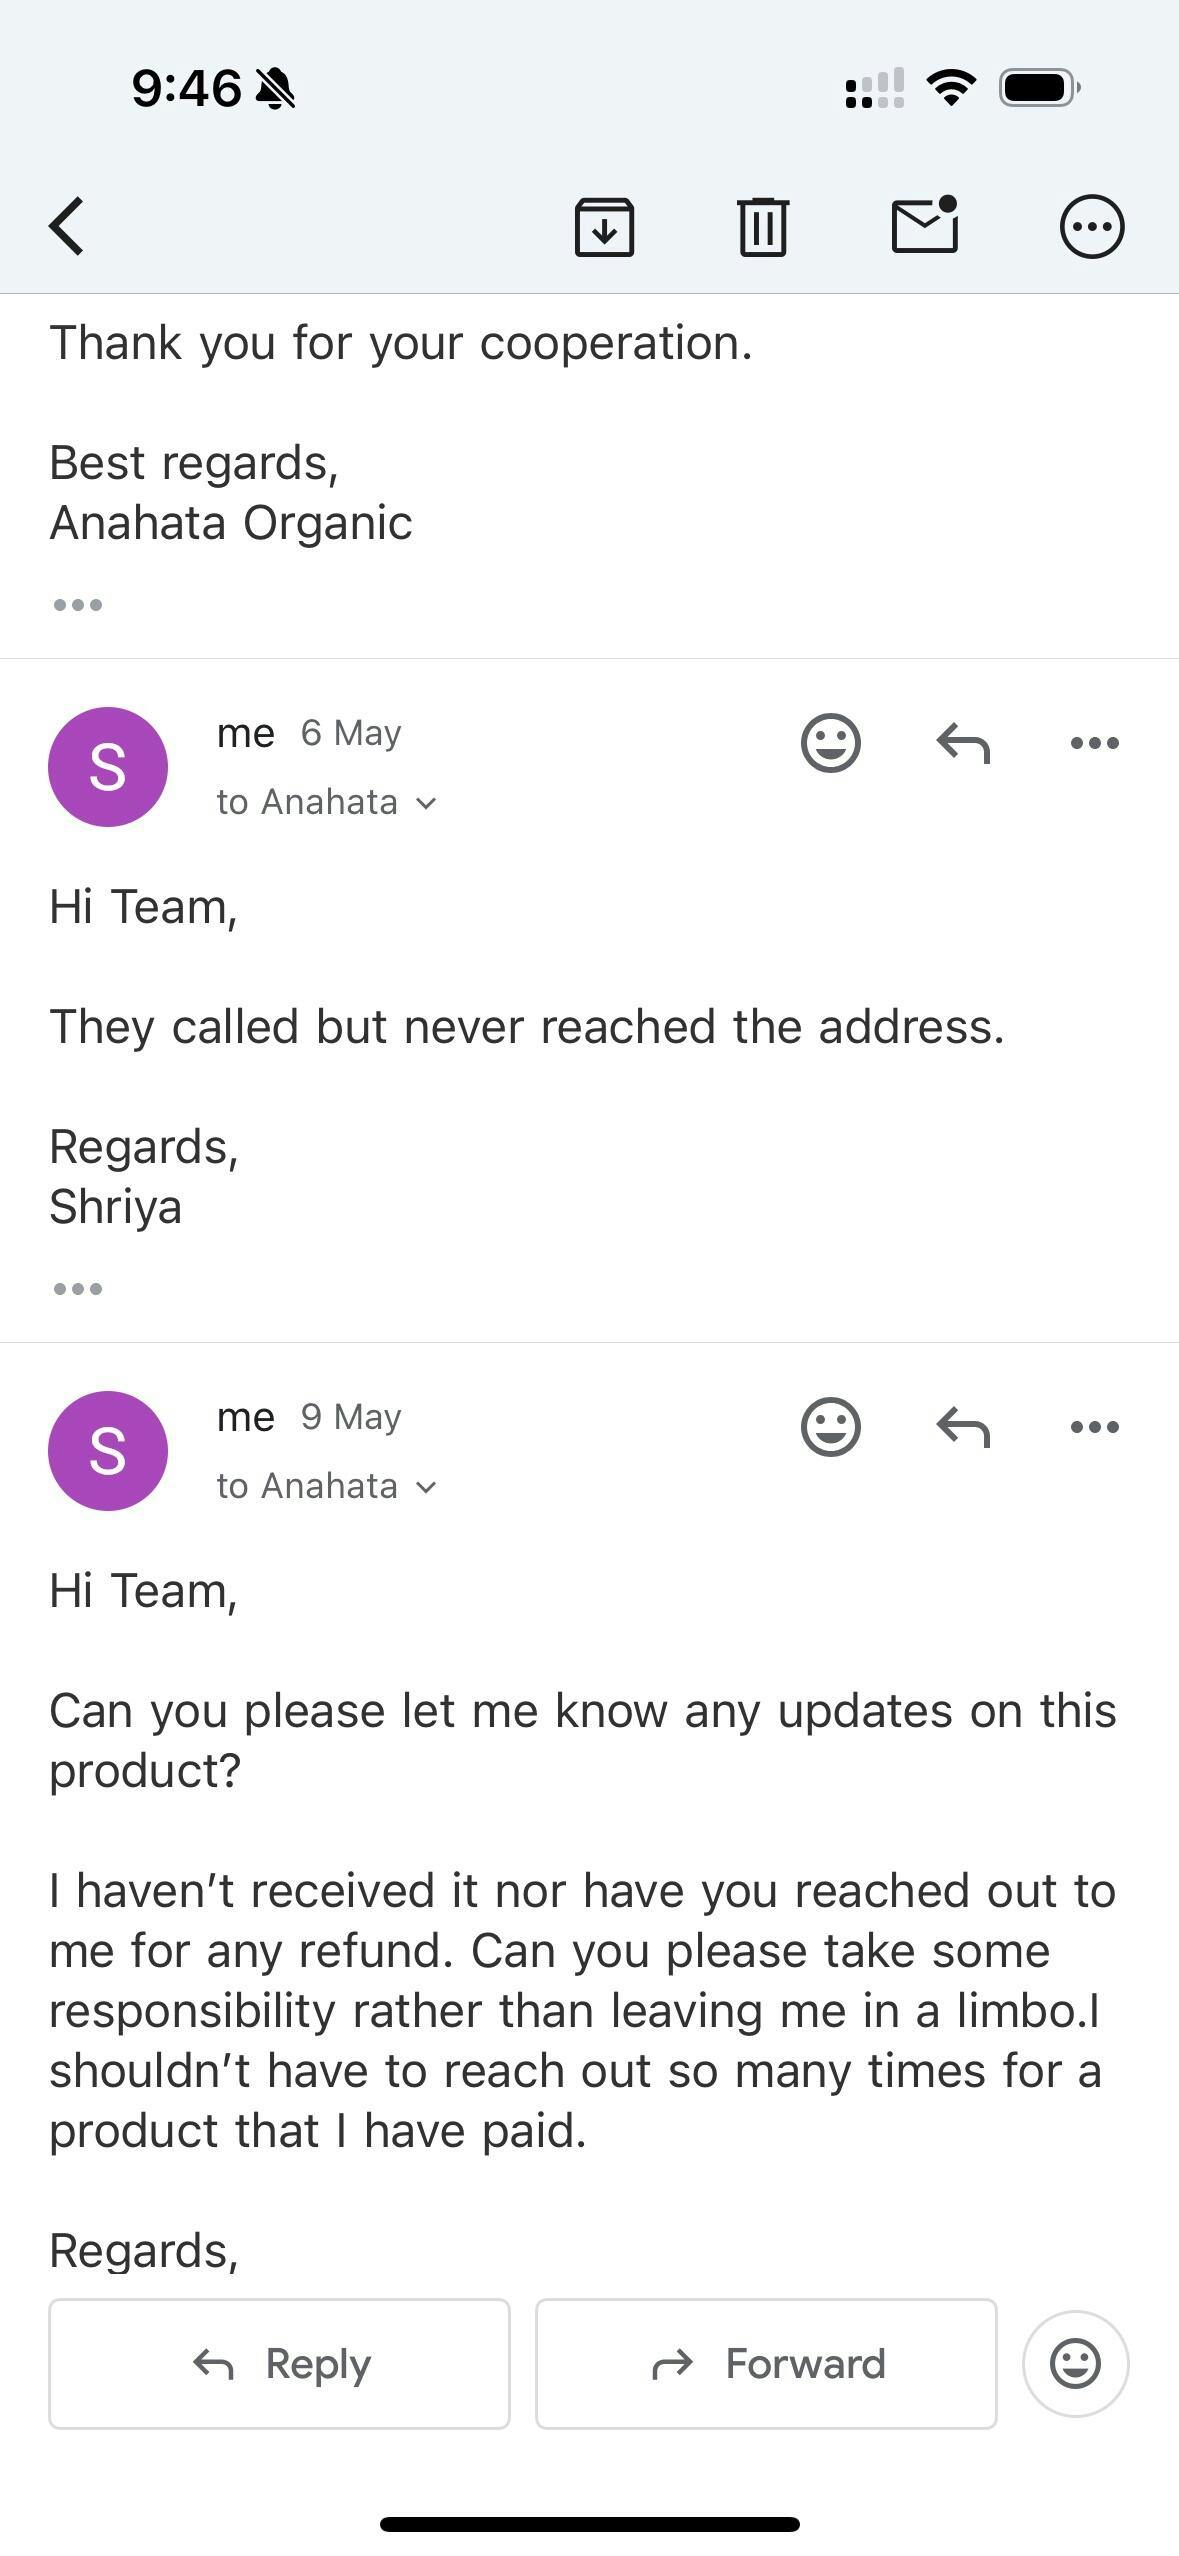This screenshot has width=1179, height=2556.
Task: Tap the Reply button at bottom
Action: tap(279, 2364)
